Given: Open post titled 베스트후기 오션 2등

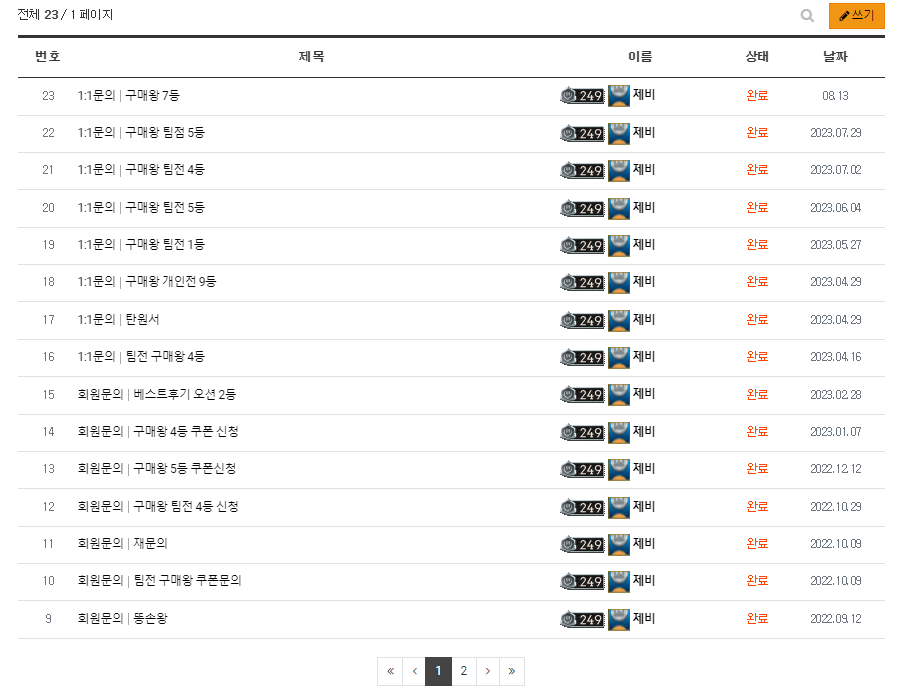Looking at the screenshot, I should [185, 394].
